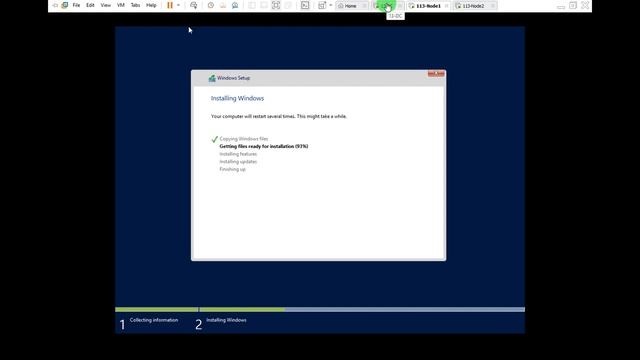
Task: Click the Collecting information stage label
Action: pos(154,320)
